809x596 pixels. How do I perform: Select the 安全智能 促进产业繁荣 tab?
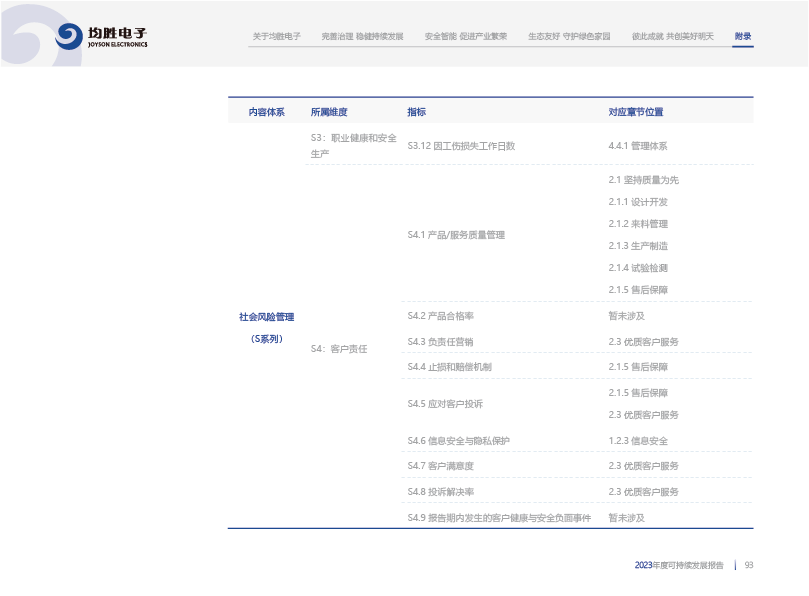465,36
